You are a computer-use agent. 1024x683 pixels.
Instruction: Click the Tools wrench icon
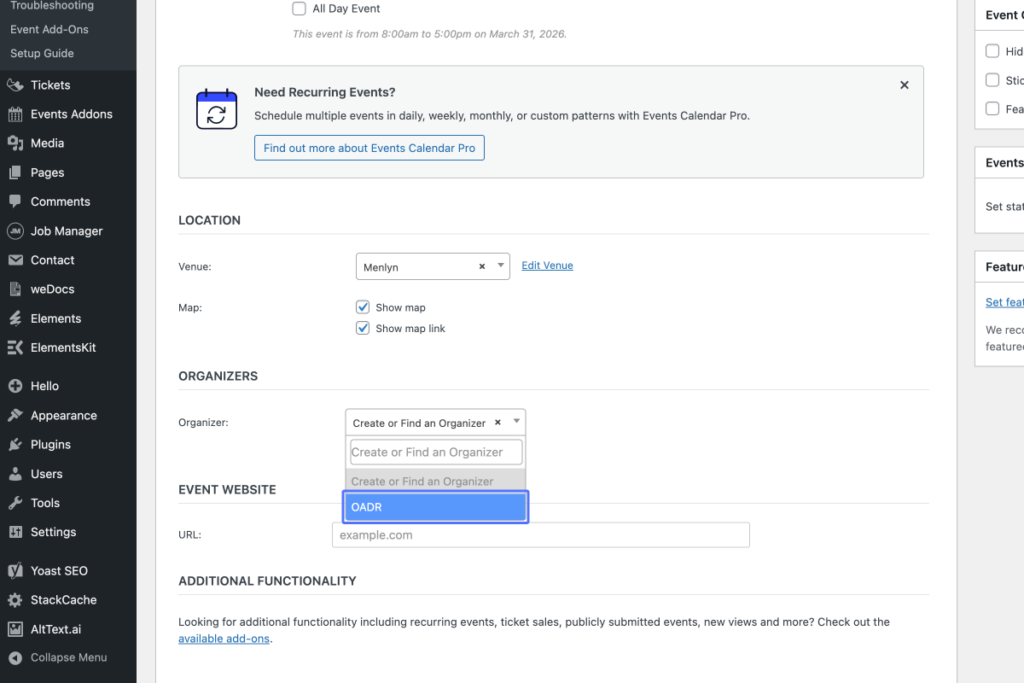click(15, 503)
